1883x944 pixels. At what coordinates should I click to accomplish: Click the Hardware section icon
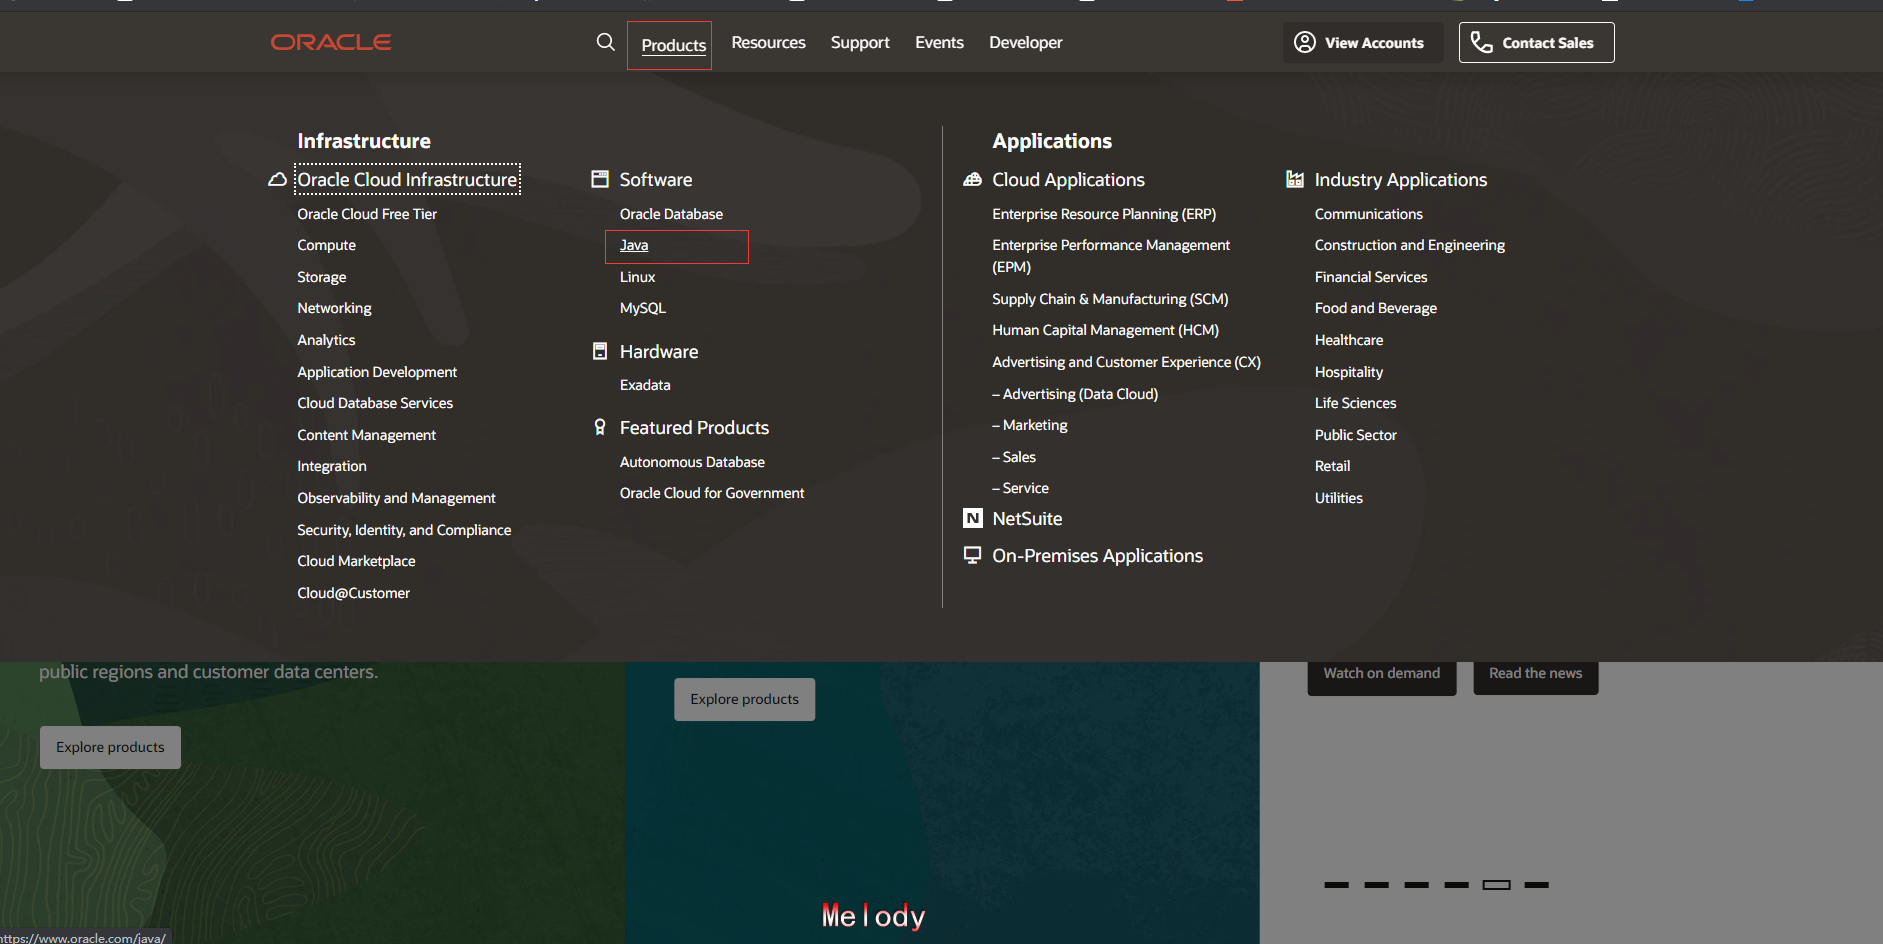point(600,351)
